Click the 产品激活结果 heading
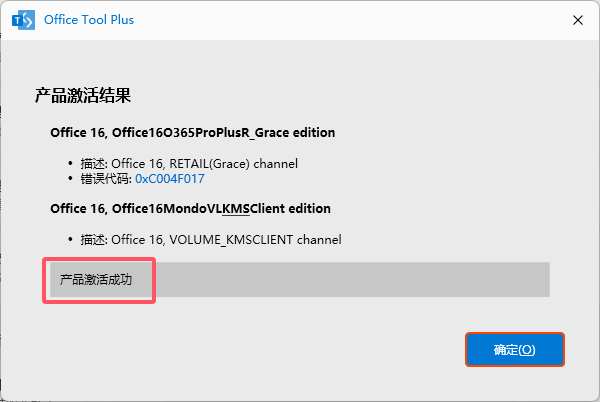Image resolution: width=600 pixels, height=402 pixels. click(84, 96)
